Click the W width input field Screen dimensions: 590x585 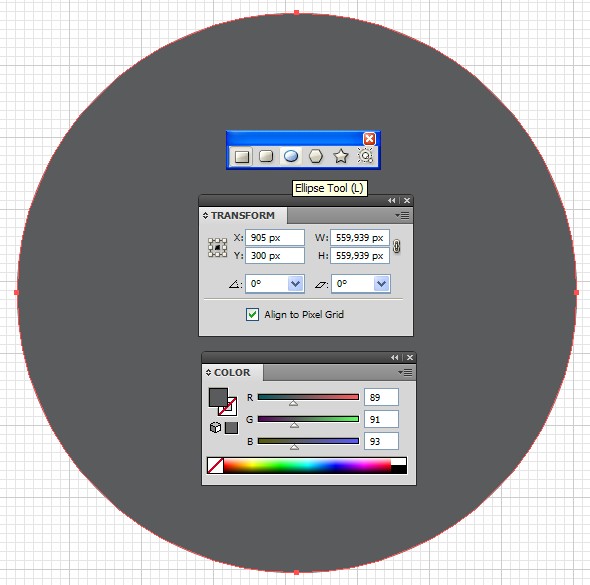(360, 238)
